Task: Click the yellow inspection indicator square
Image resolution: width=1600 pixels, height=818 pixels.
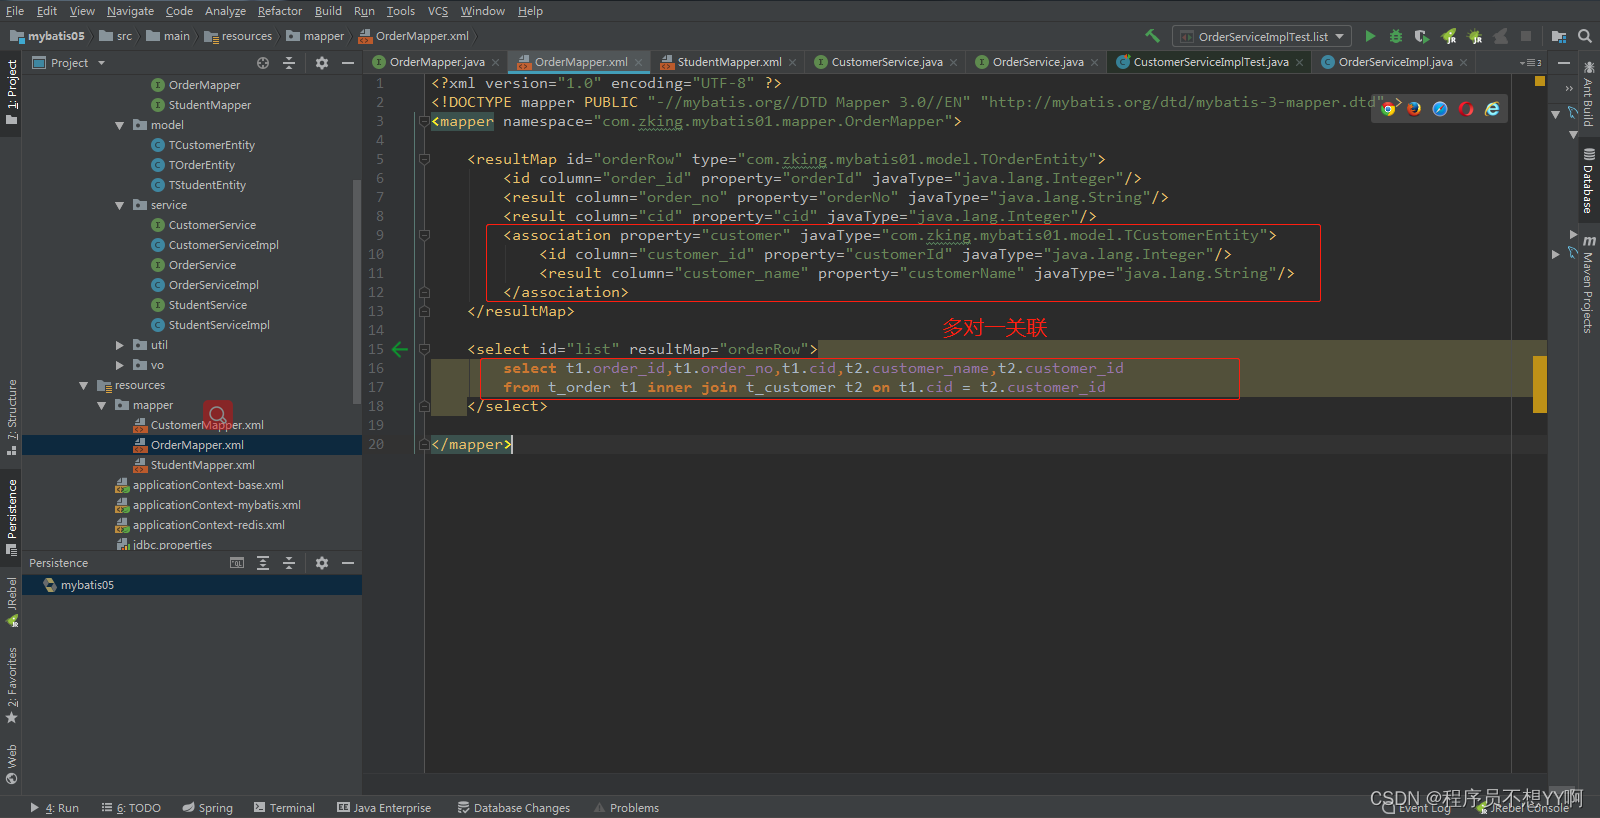Action: pyautogui.click(x=1540, y=81)
